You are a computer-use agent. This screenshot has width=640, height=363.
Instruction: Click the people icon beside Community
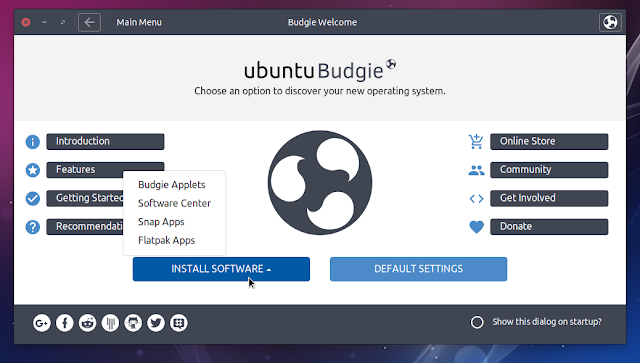(476, 170)
